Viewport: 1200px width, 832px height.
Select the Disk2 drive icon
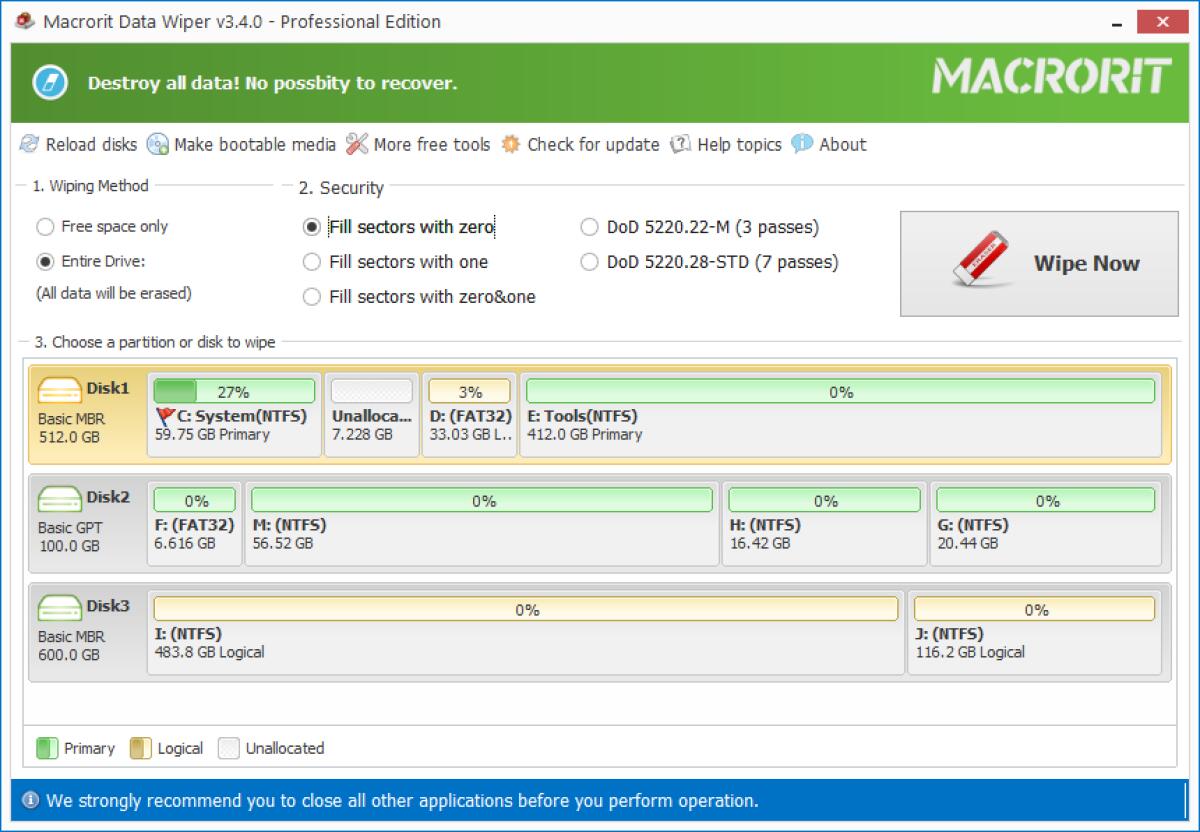(x=59, y=498)
